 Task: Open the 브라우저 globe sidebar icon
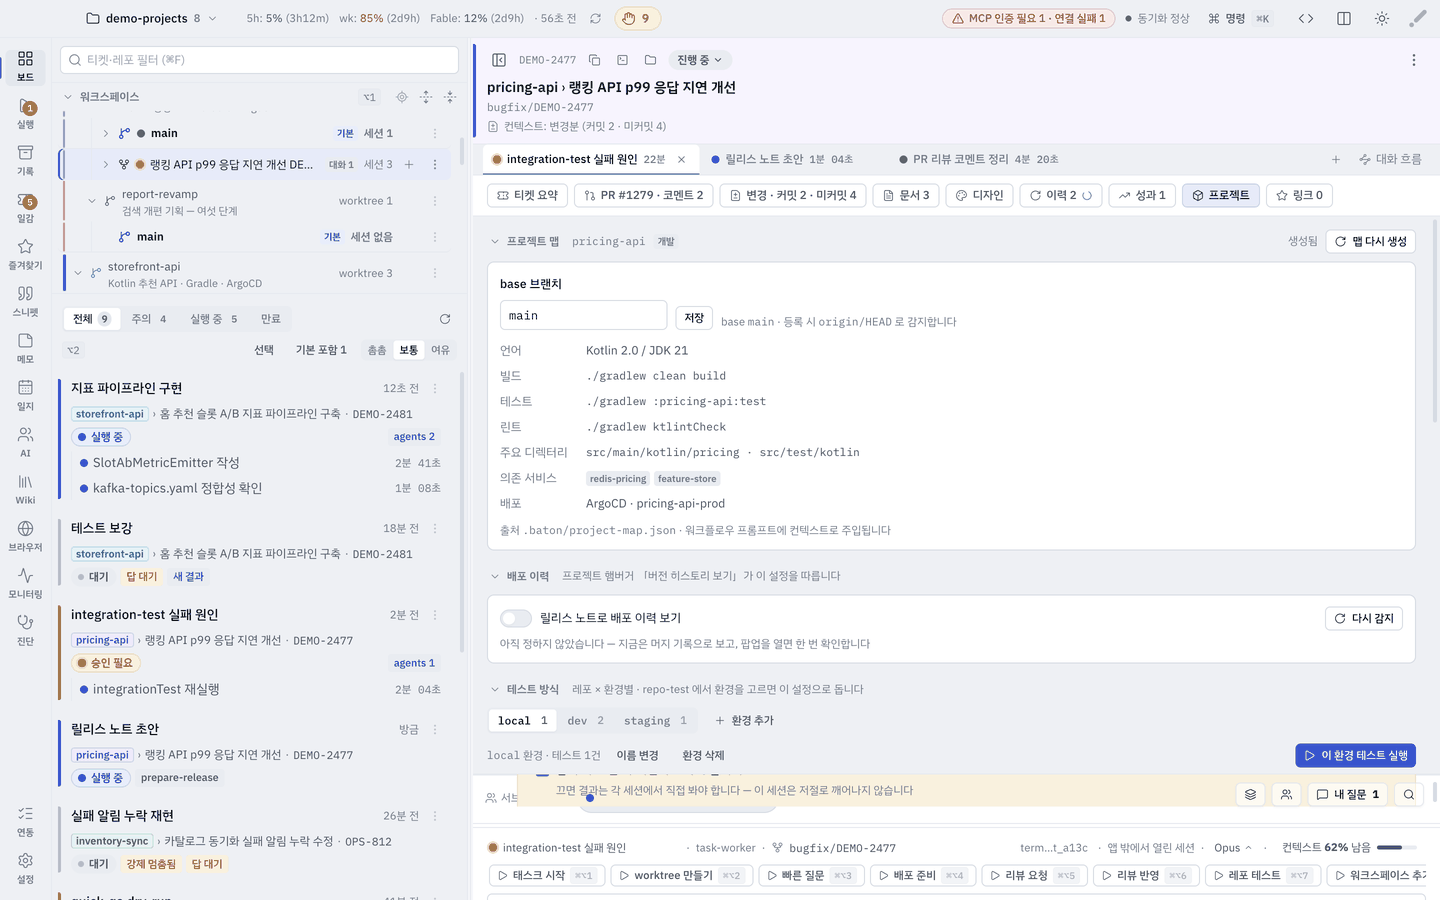[25, 536]
